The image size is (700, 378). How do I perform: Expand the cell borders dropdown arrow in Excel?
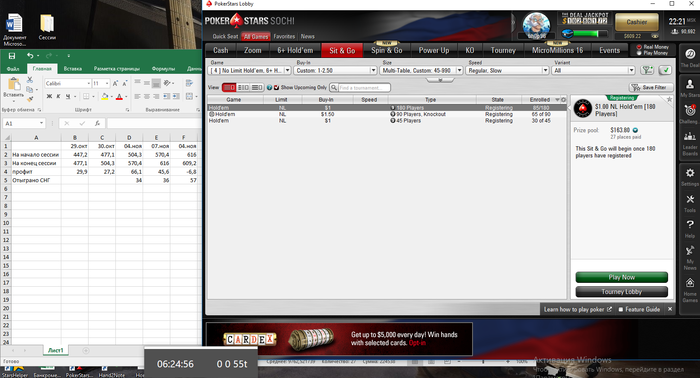93,96
